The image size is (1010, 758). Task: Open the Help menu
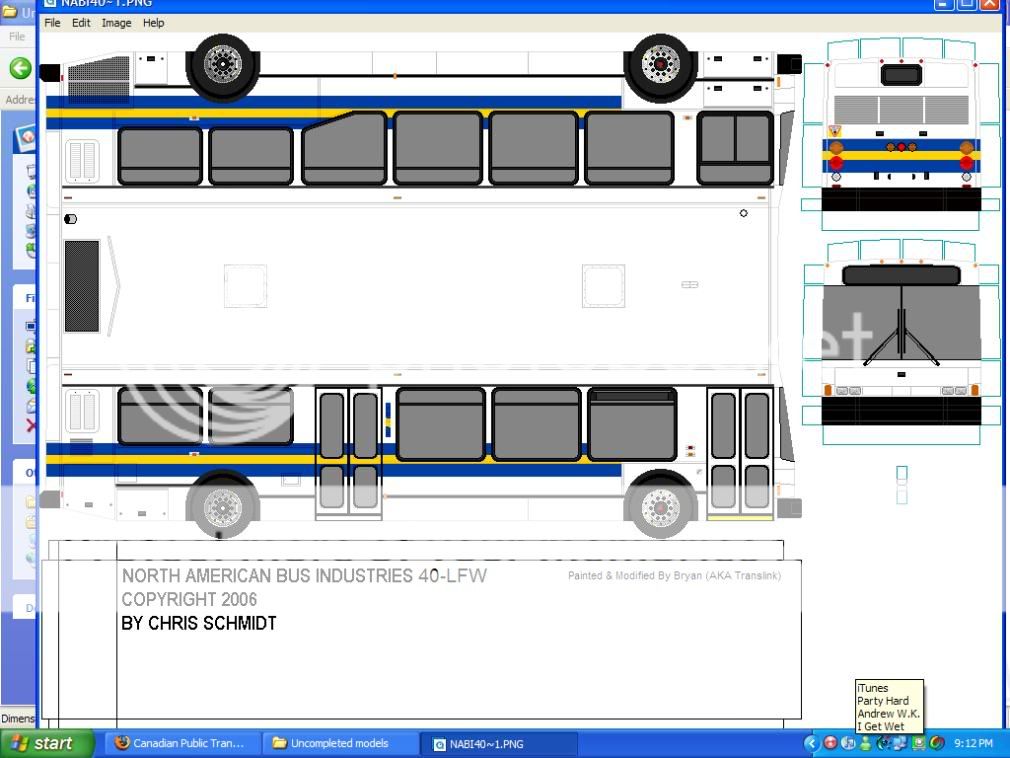tap(153, 22)
